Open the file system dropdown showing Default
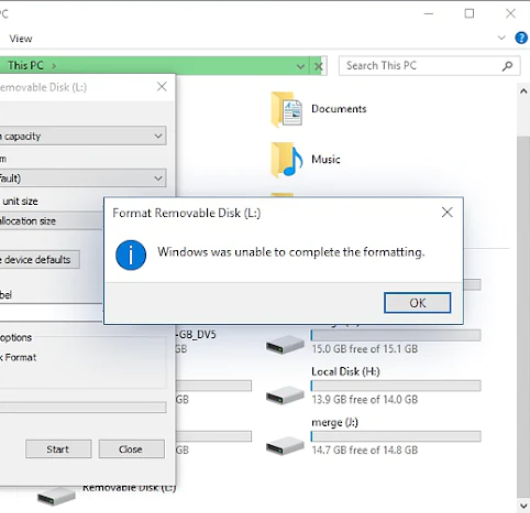Viewport: 530px width, 513px height. (83, 178)
